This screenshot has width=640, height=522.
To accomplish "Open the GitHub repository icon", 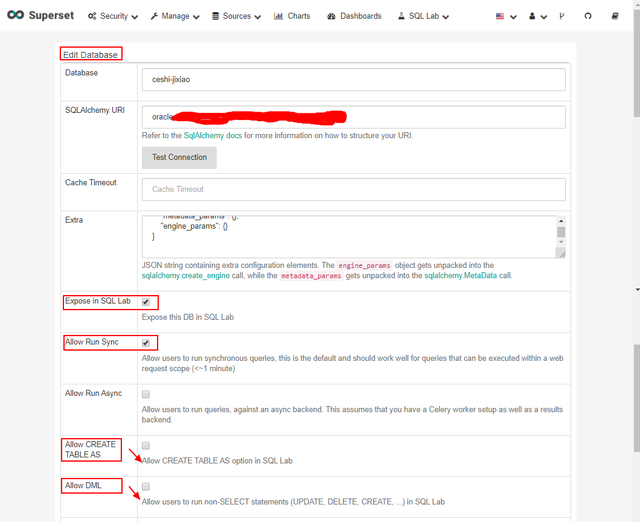I will 588,16.
